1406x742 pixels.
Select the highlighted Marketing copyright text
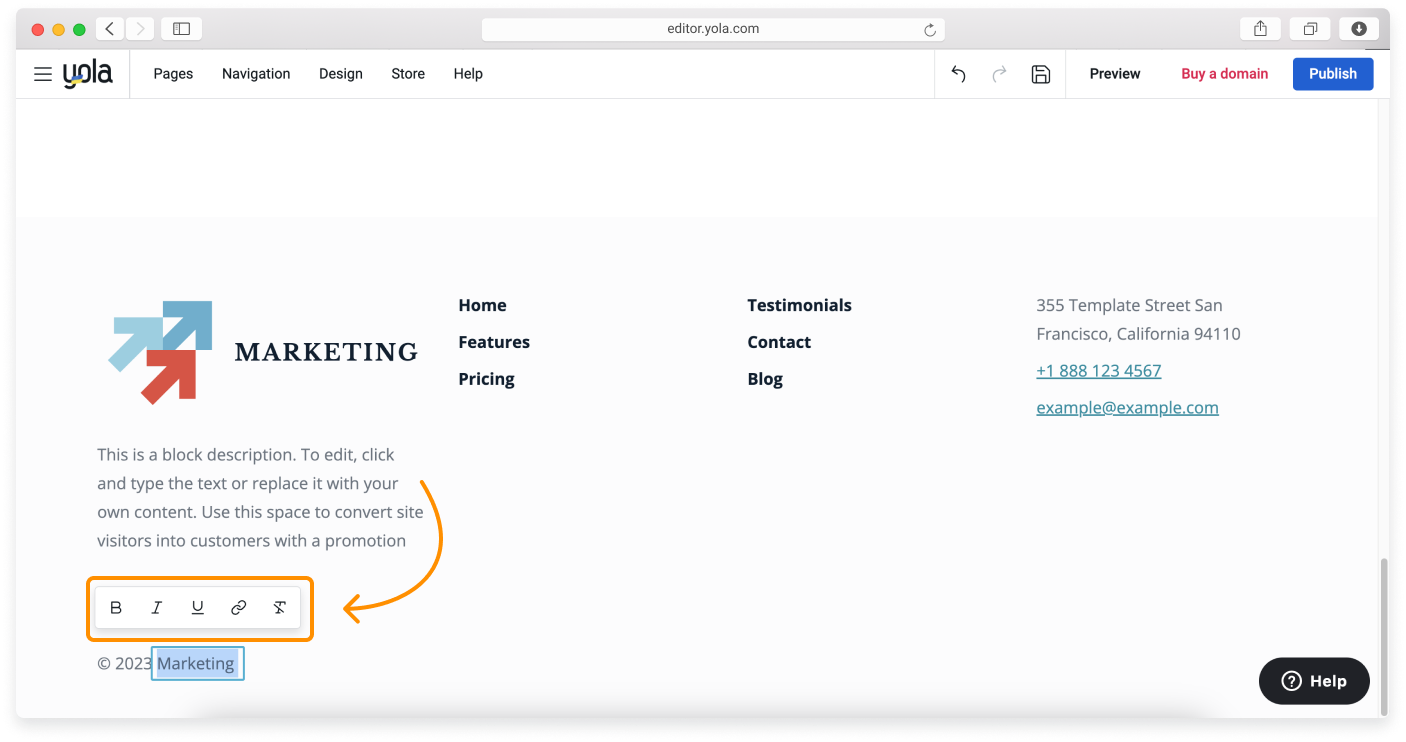pos(196,663)
